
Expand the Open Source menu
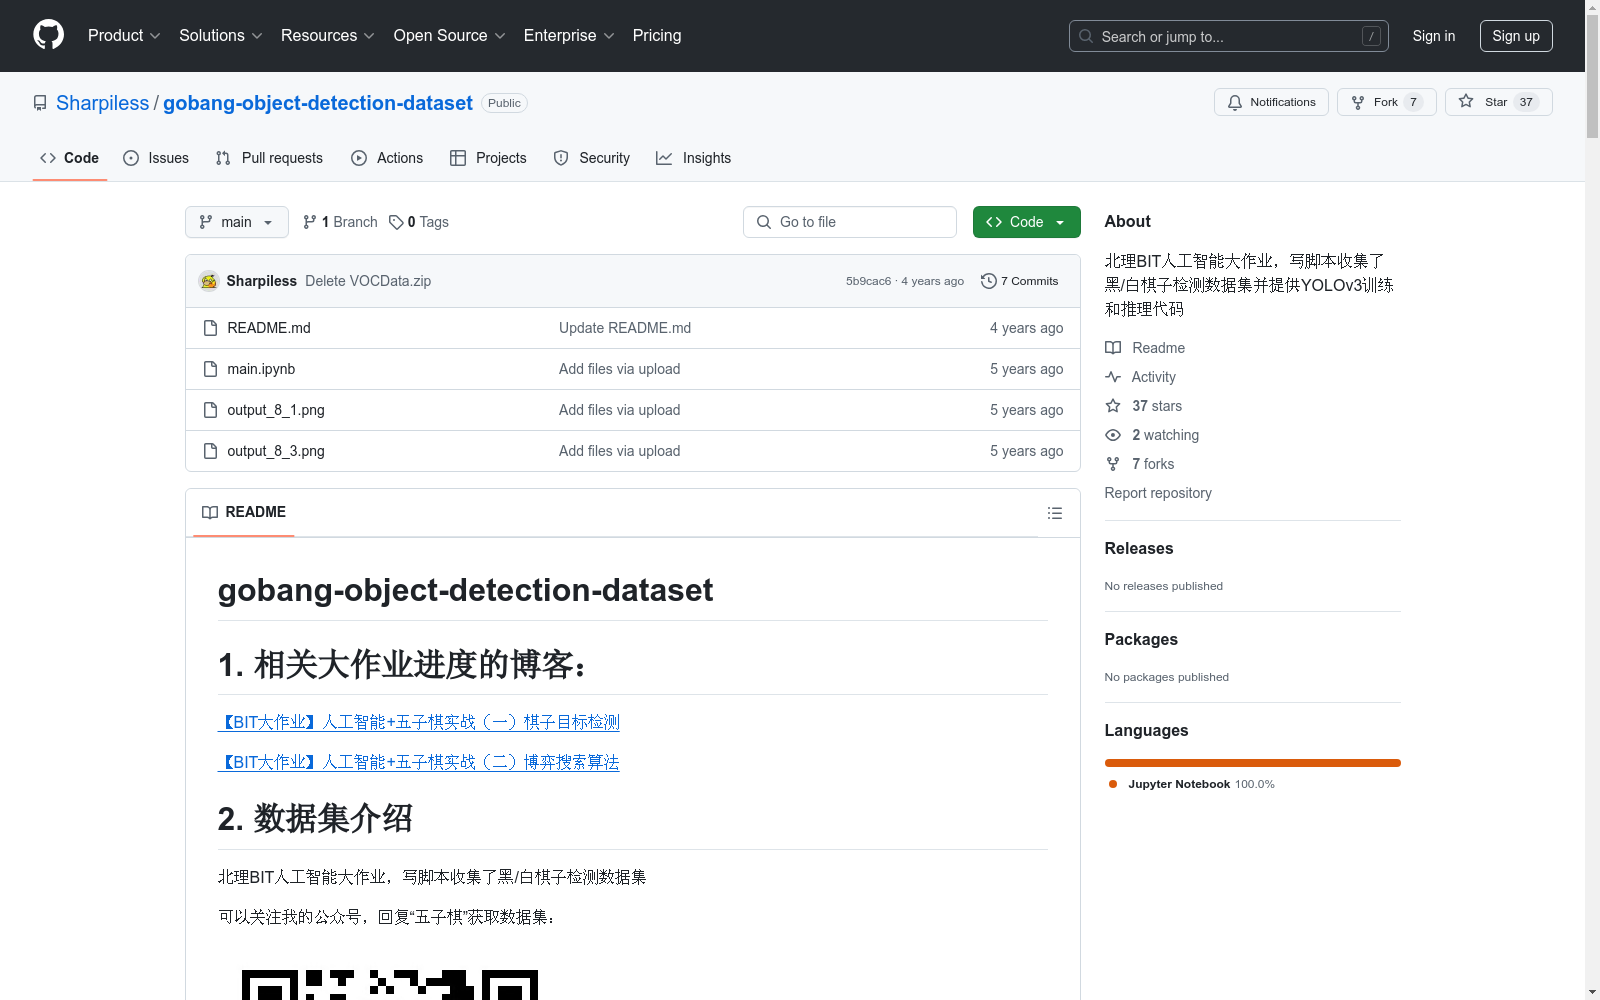click(449, 35)
